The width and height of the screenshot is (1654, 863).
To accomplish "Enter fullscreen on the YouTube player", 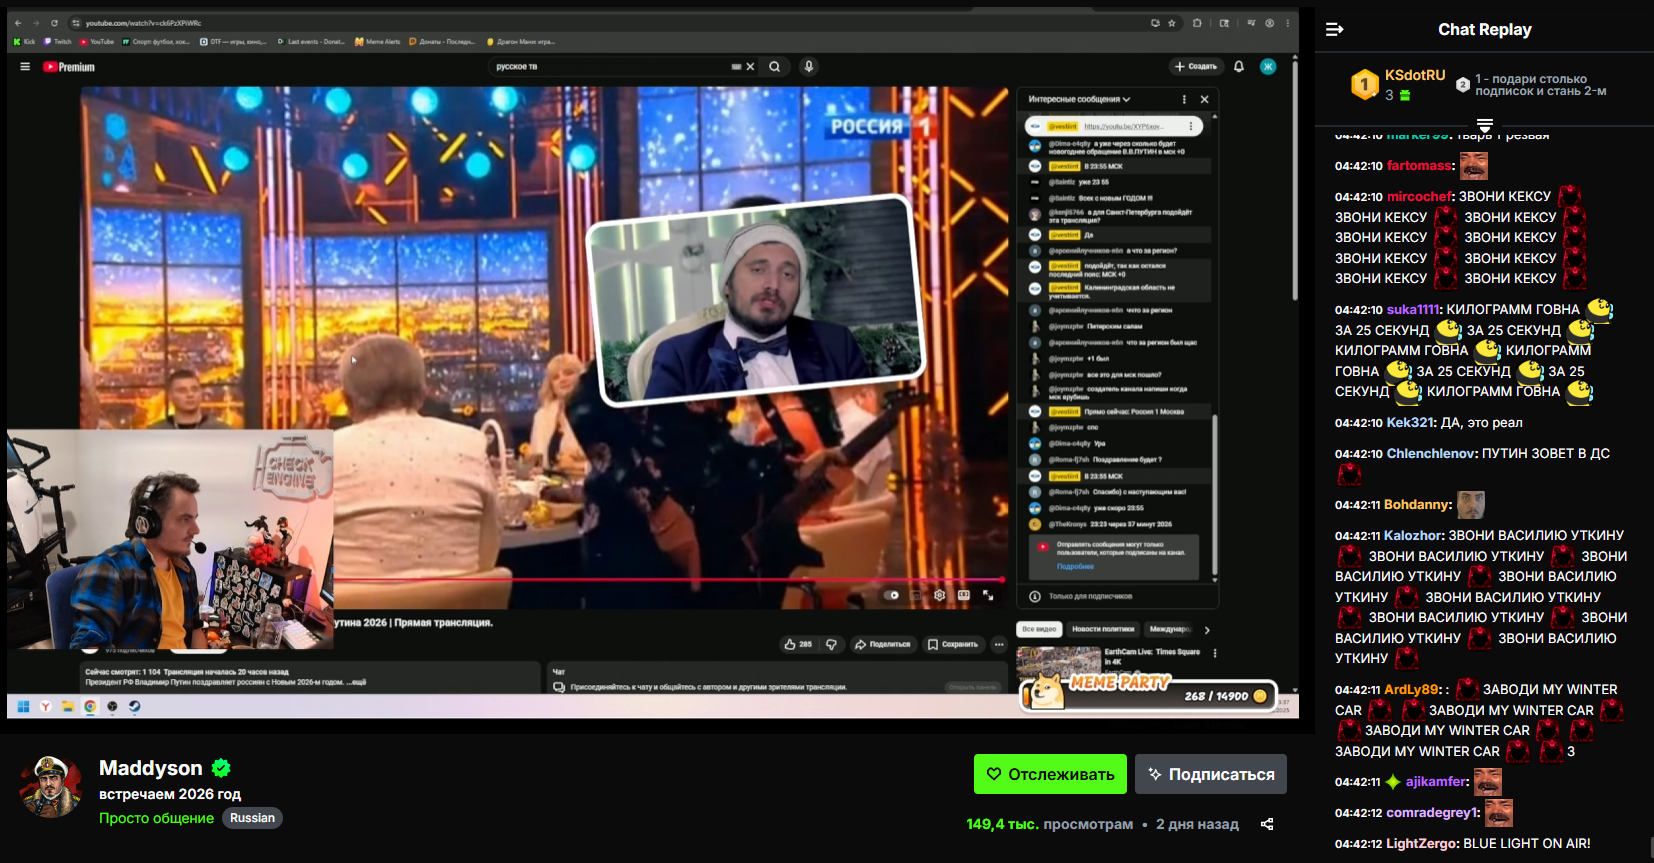I will coord(988,595).
